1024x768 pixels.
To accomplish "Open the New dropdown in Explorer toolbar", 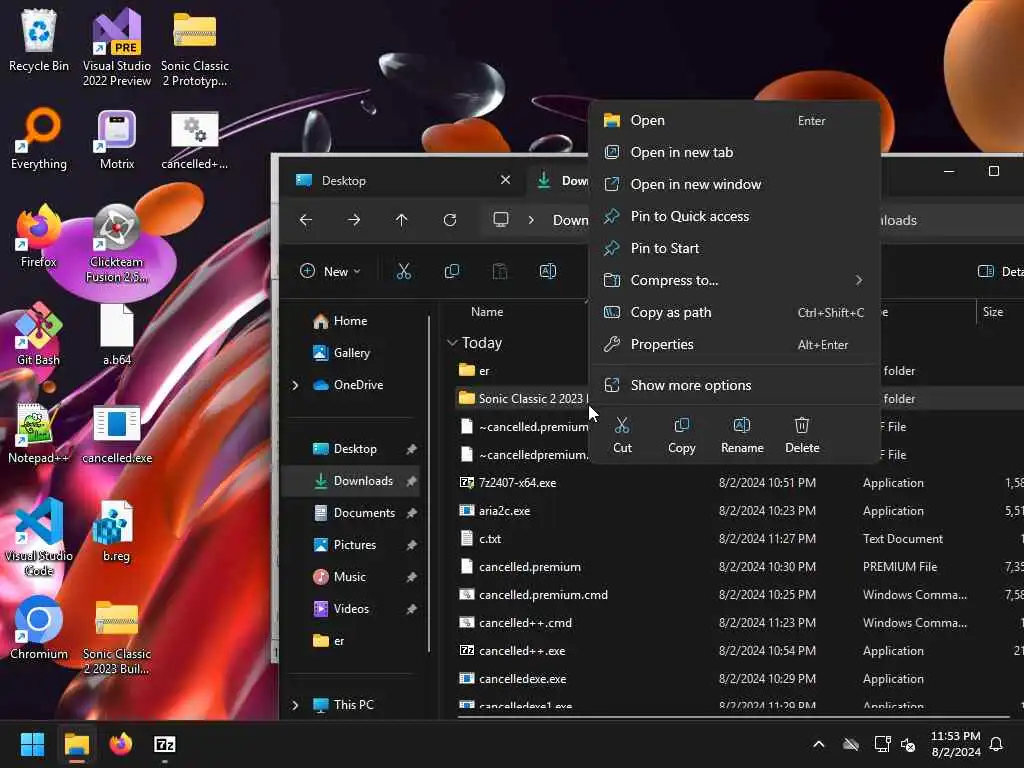I will point(330,272).
